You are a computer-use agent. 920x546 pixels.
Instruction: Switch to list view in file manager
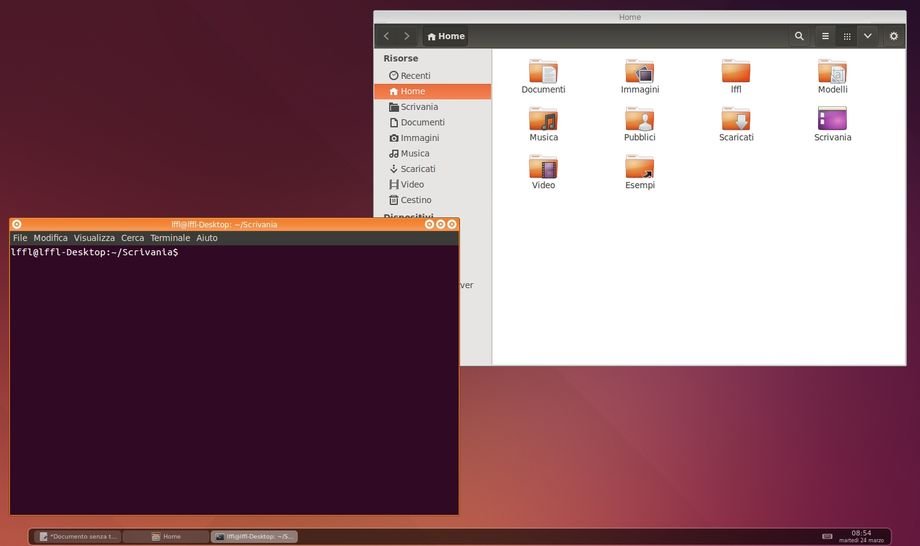(x=825, y=36)
